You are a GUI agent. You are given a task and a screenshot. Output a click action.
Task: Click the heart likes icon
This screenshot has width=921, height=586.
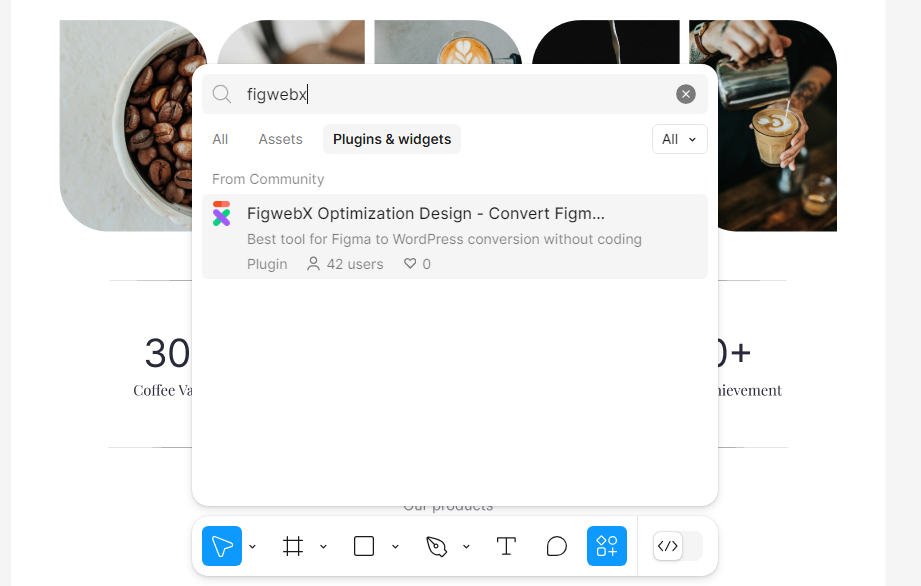pyautogui.click(x=410, y=264)
